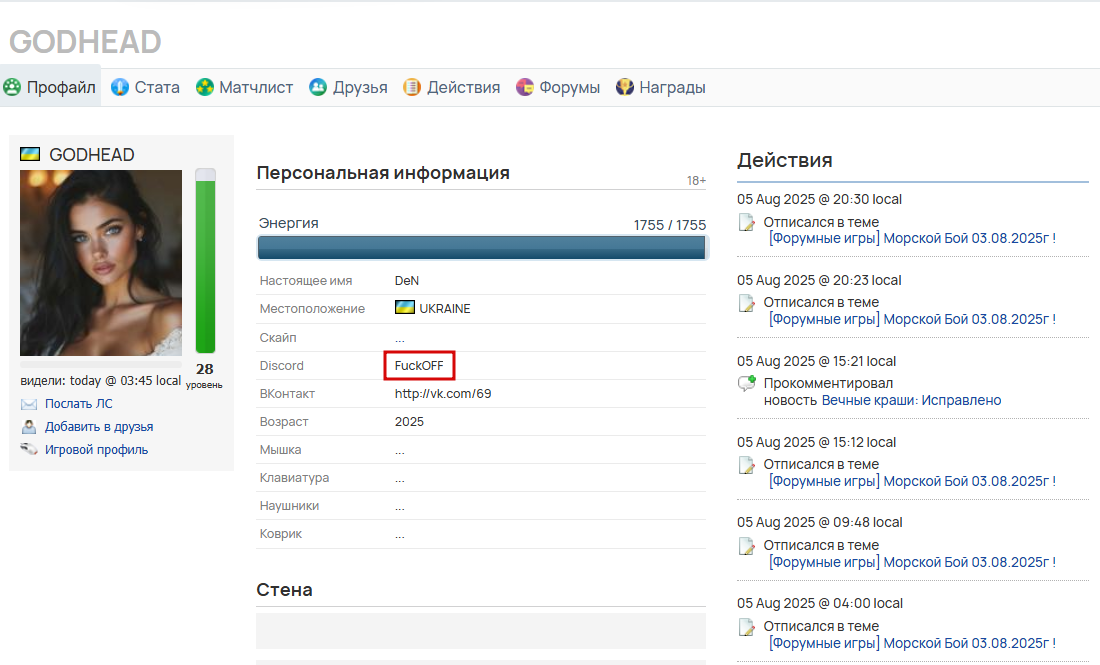
Task: Click the person icon beside Добавить в друзья
Action: click(29, 426)
